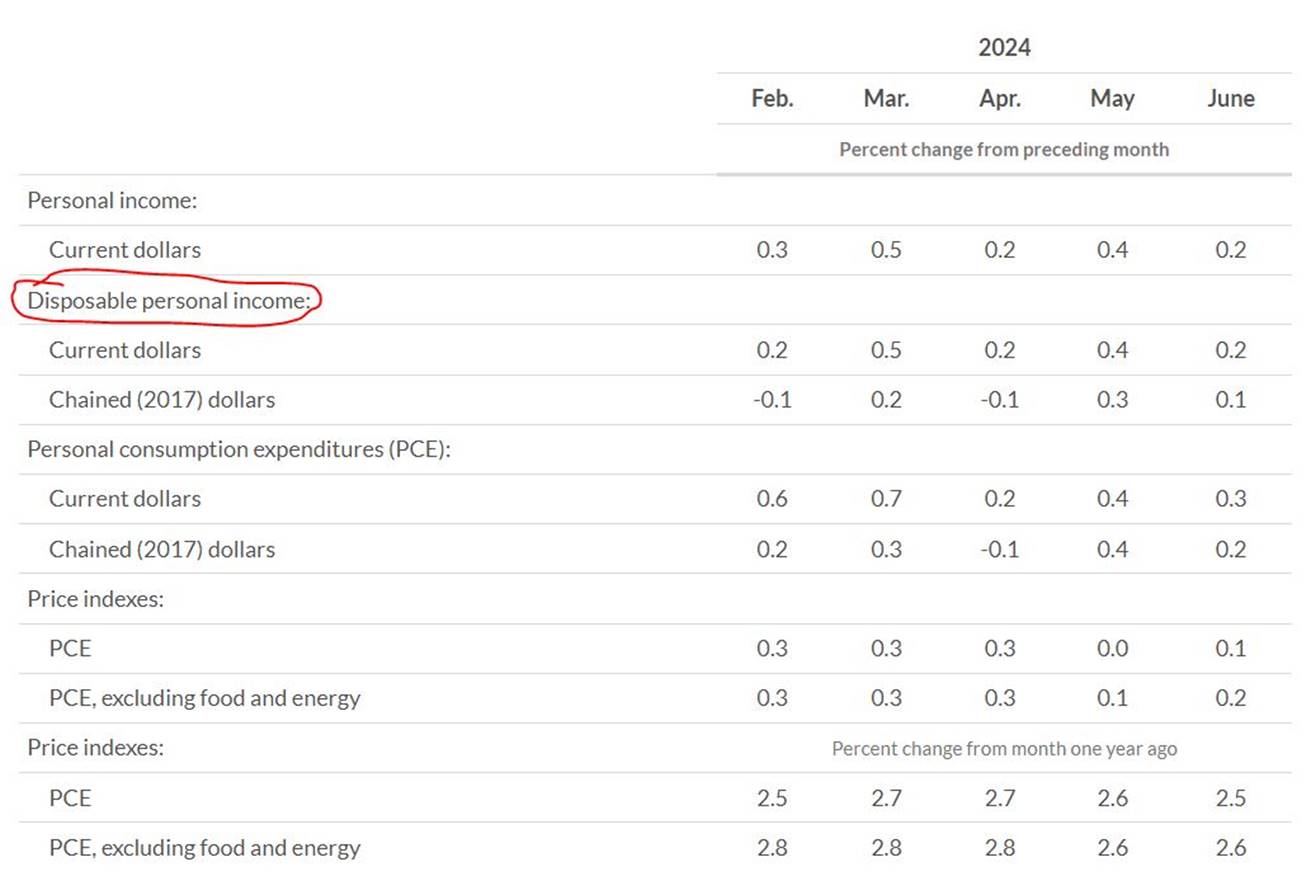Click 'Percent change from month one year ago' text
This screenshot has height=895, width=1311.
[x=1004, y=748]
